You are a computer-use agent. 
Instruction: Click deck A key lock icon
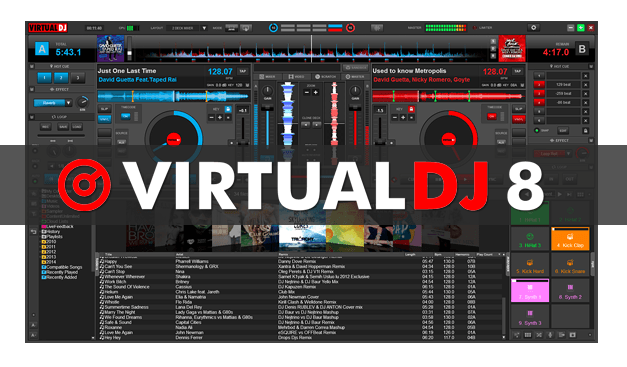coord(228,109)
